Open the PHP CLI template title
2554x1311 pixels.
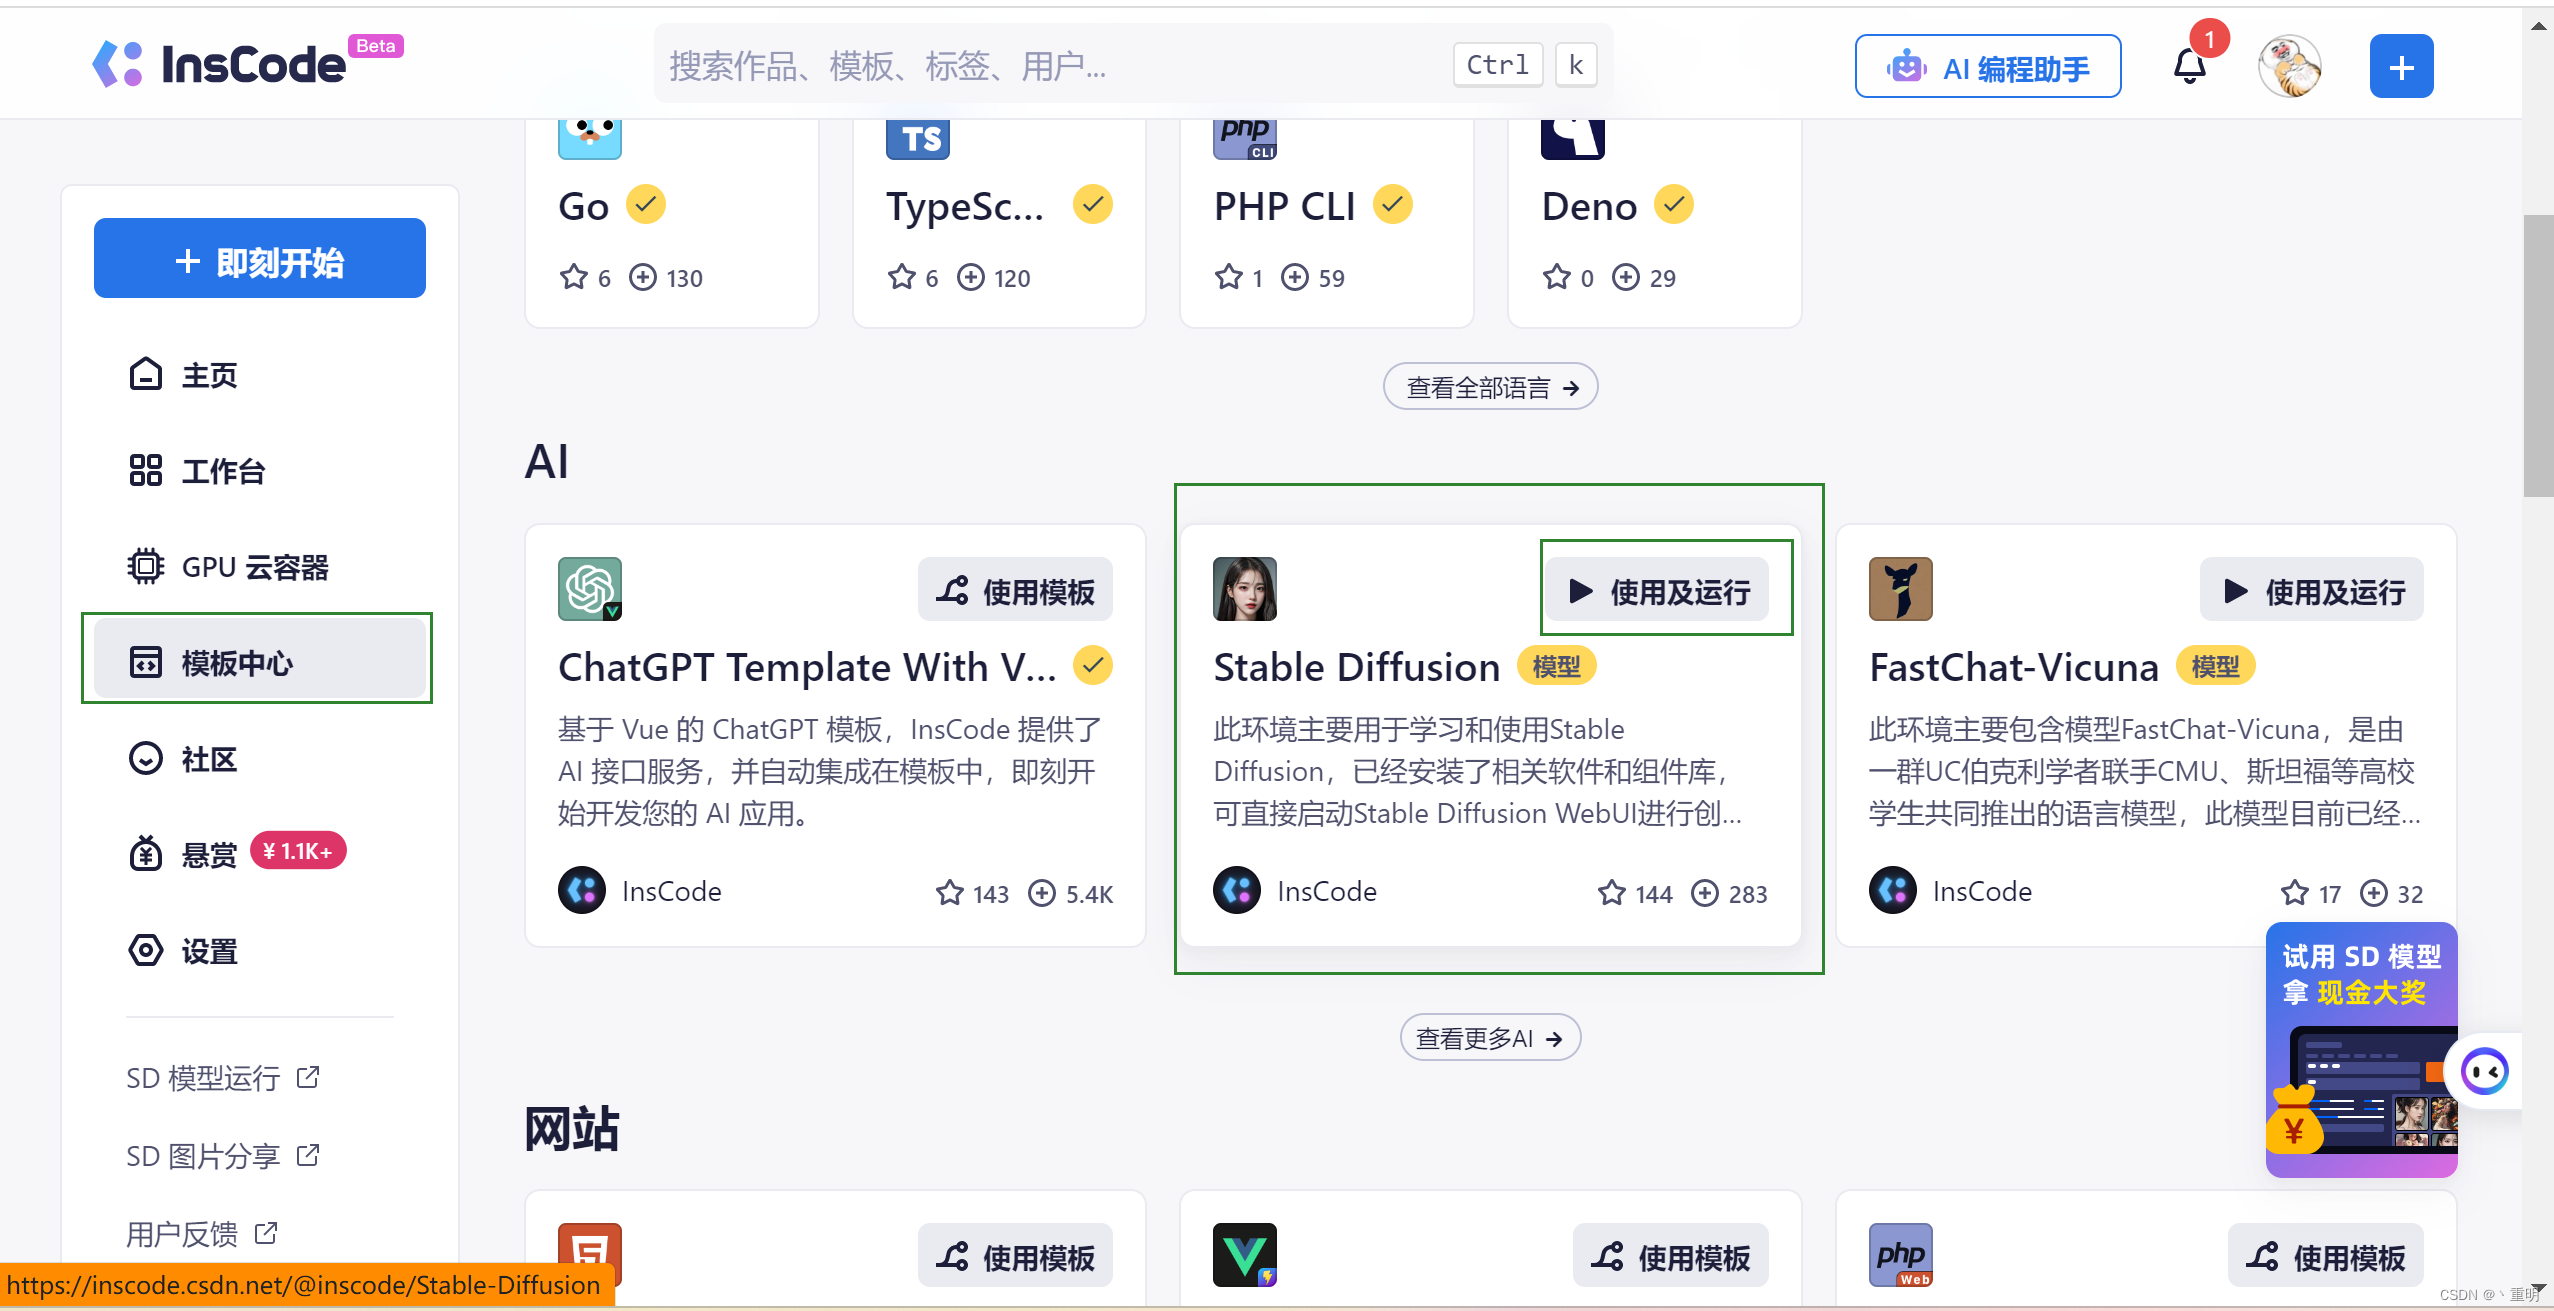tap(1284, 206)
